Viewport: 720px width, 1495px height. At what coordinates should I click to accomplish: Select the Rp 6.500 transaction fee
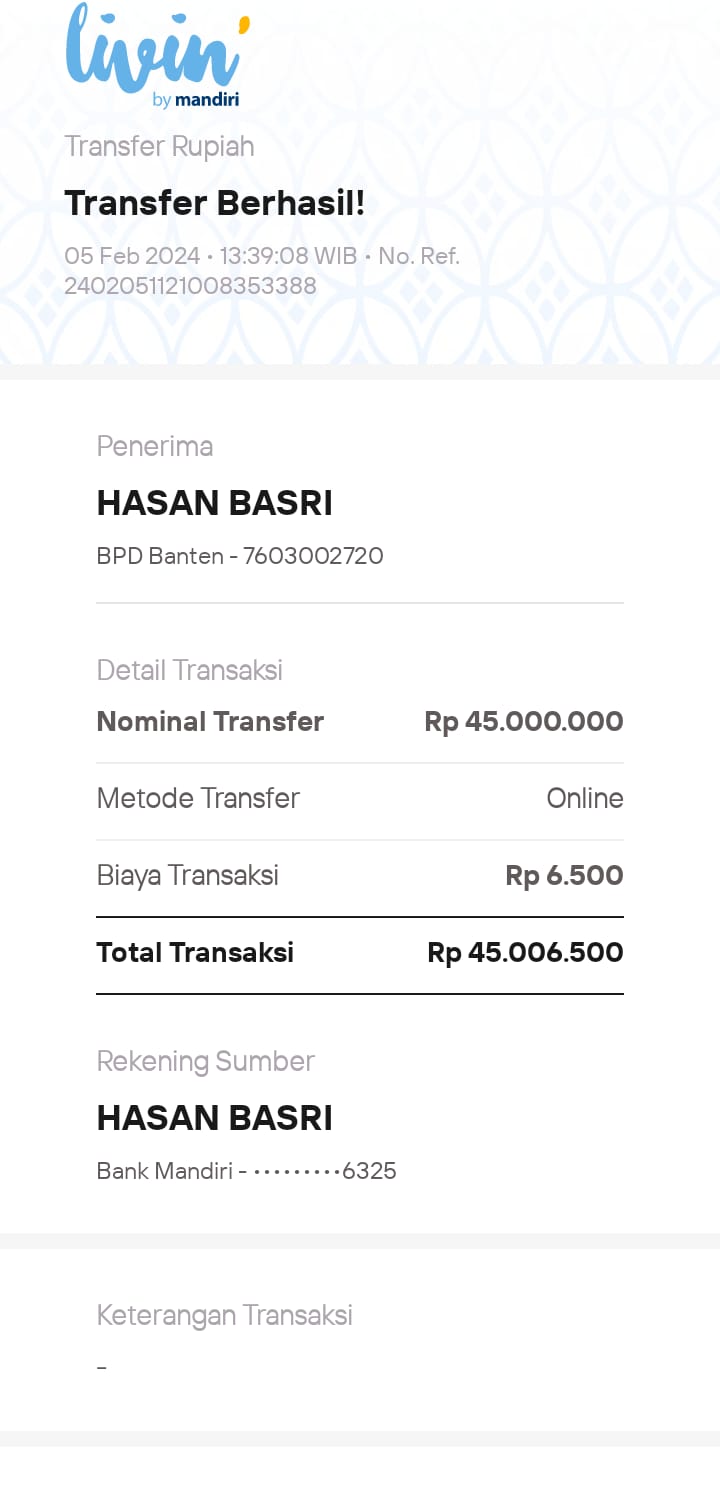coord(564,876)
